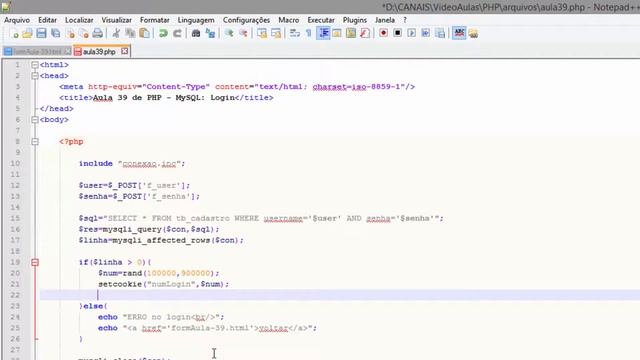Redo edit with gray arrow icon
640x360 pixels.
pos(177,33)
